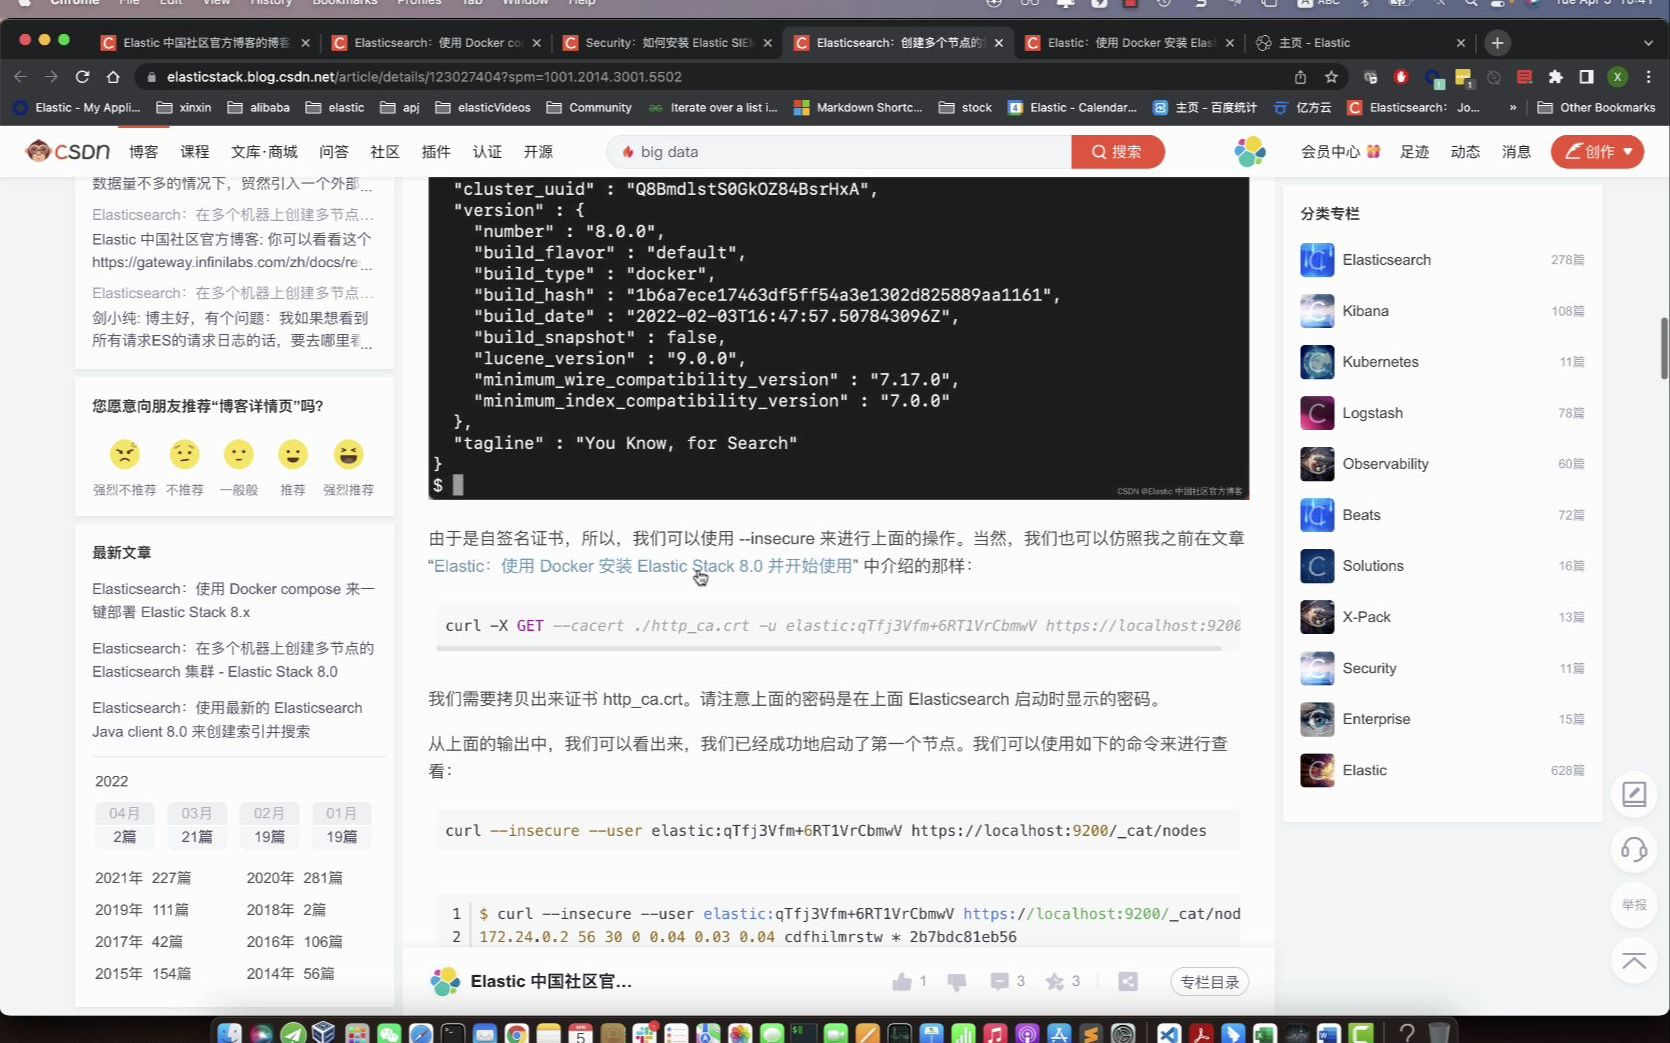Open the 博客 menu item

144,152
